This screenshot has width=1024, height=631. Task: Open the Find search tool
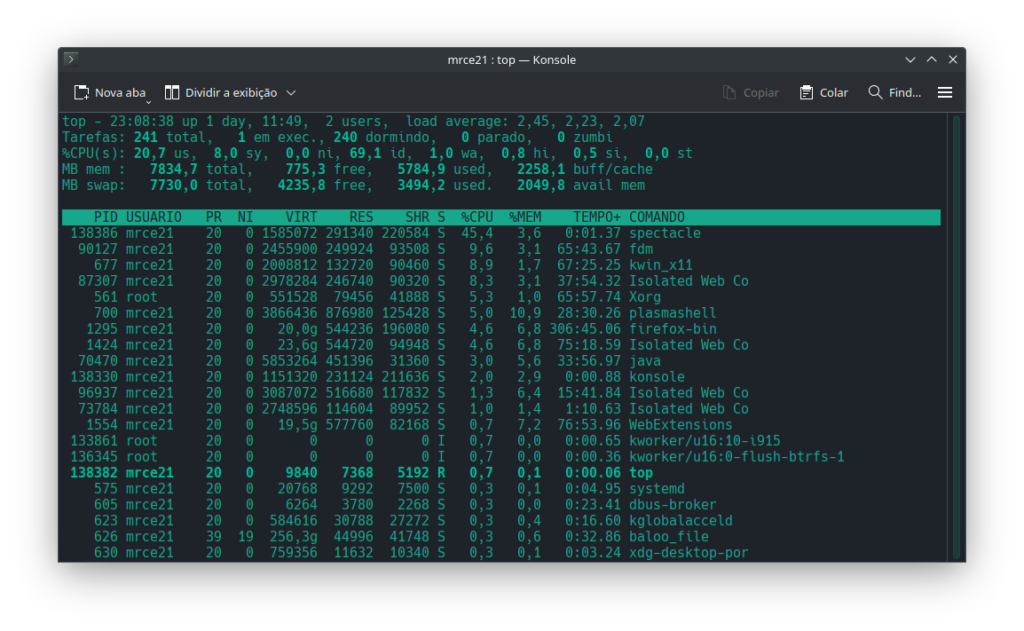[895, 93]
